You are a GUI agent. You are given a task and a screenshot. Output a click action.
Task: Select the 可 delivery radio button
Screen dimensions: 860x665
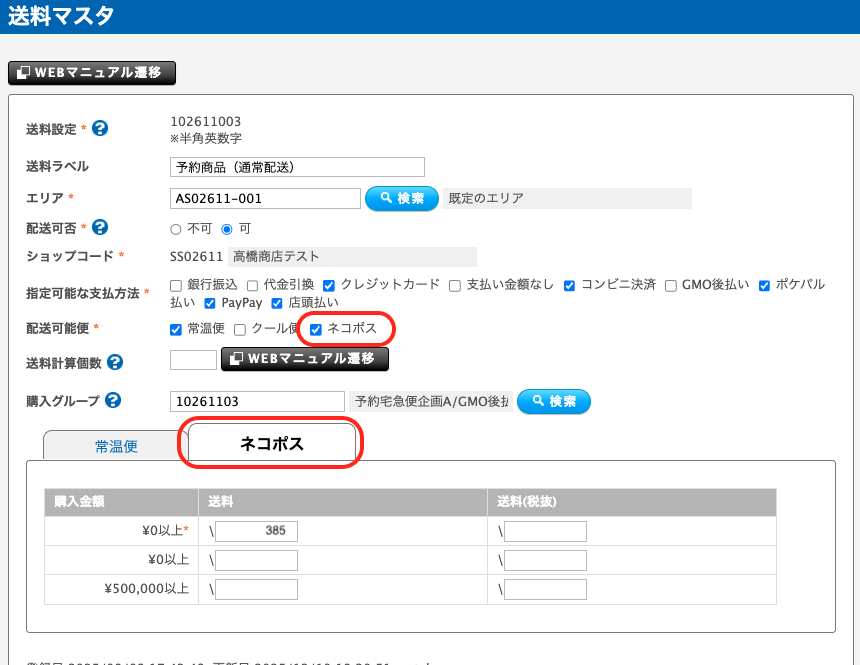pyautogui.click(x=227, y=229)
